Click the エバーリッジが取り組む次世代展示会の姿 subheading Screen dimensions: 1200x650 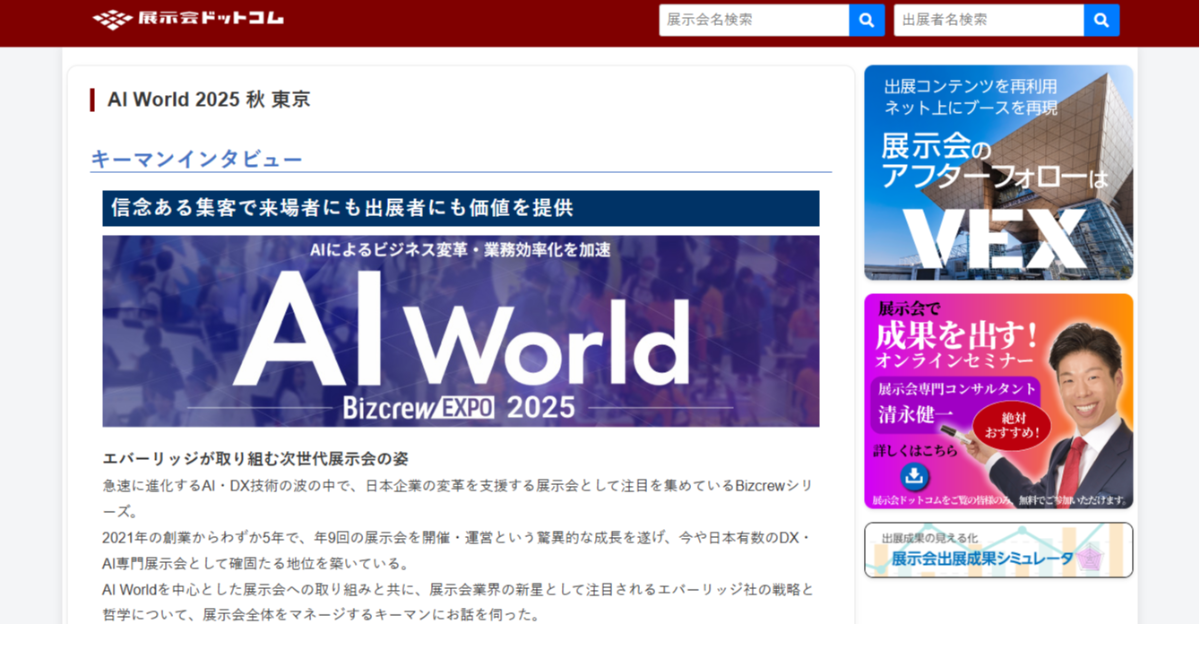tap(255, 458)
